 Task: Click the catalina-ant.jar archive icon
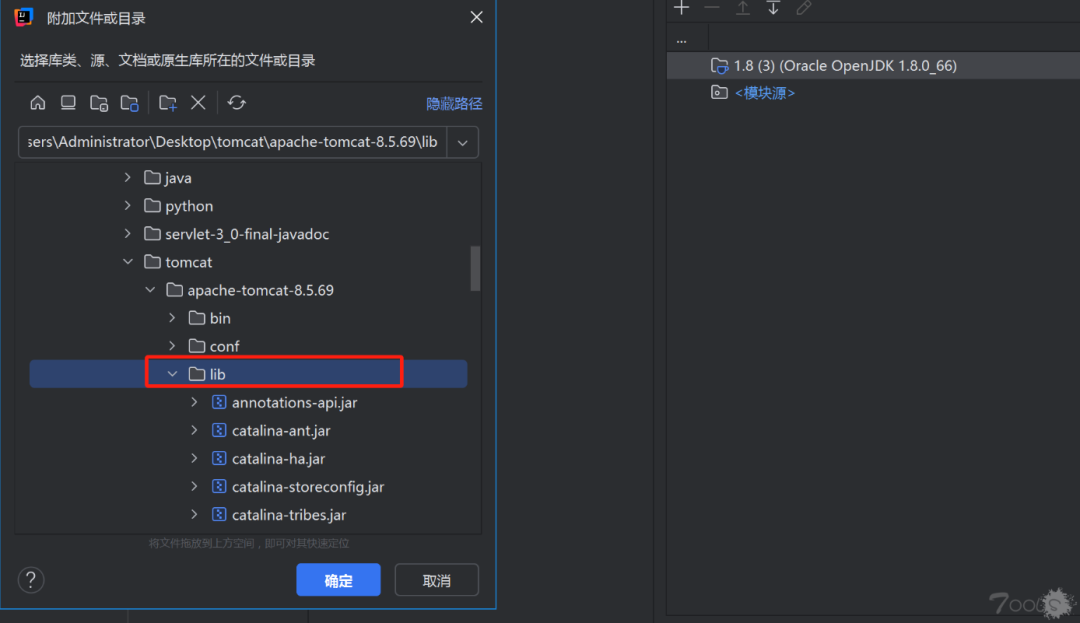point(219,430)
